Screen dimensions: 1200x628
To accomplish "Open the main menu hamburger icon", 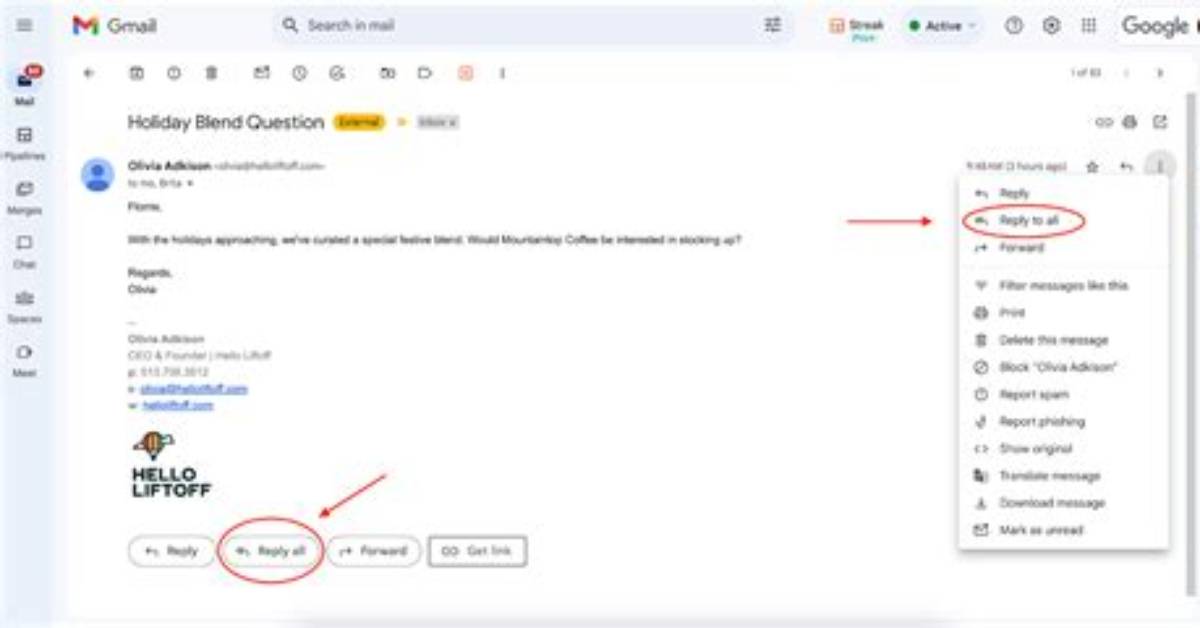I will coord(24,26).
